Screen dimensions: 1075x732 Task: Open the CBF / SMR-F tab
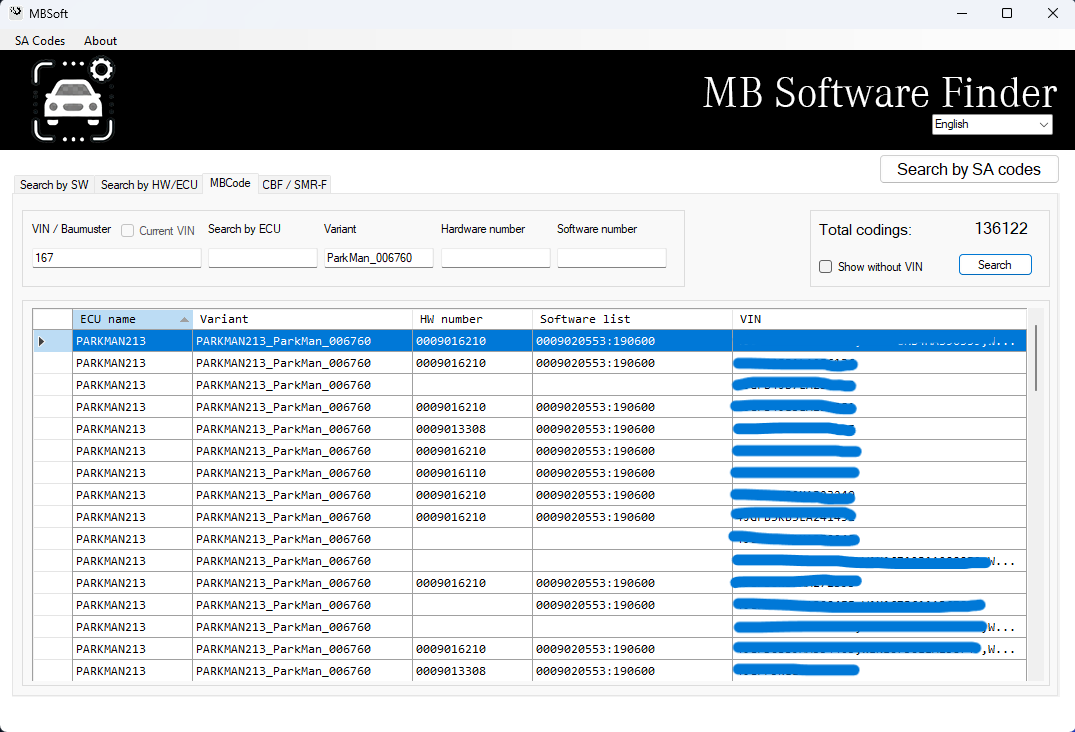click(294, 185)
